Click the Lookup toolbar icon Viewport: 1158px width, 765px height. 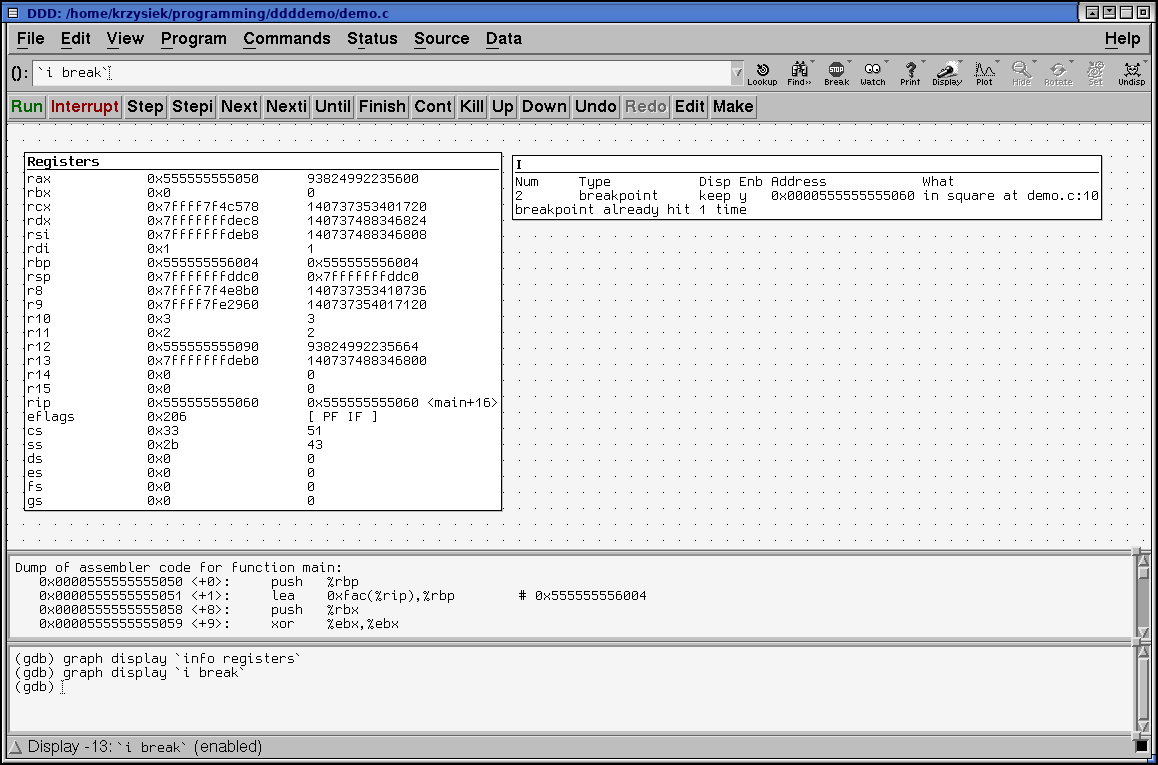[x=762, y=73]
